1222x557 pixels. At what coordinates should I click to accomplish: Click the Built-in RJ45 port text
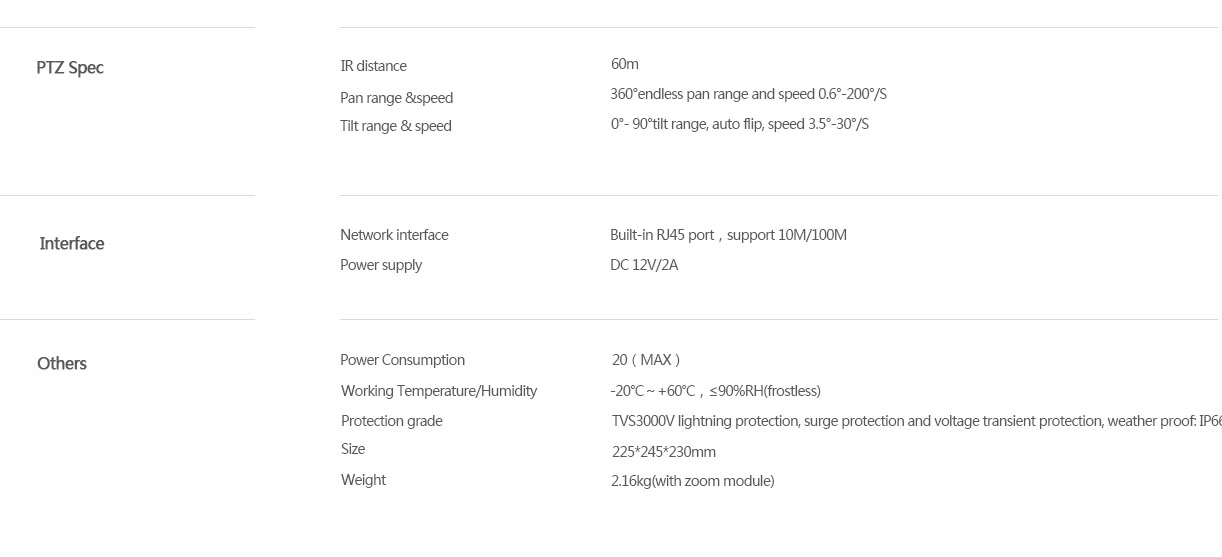(662, 235)
